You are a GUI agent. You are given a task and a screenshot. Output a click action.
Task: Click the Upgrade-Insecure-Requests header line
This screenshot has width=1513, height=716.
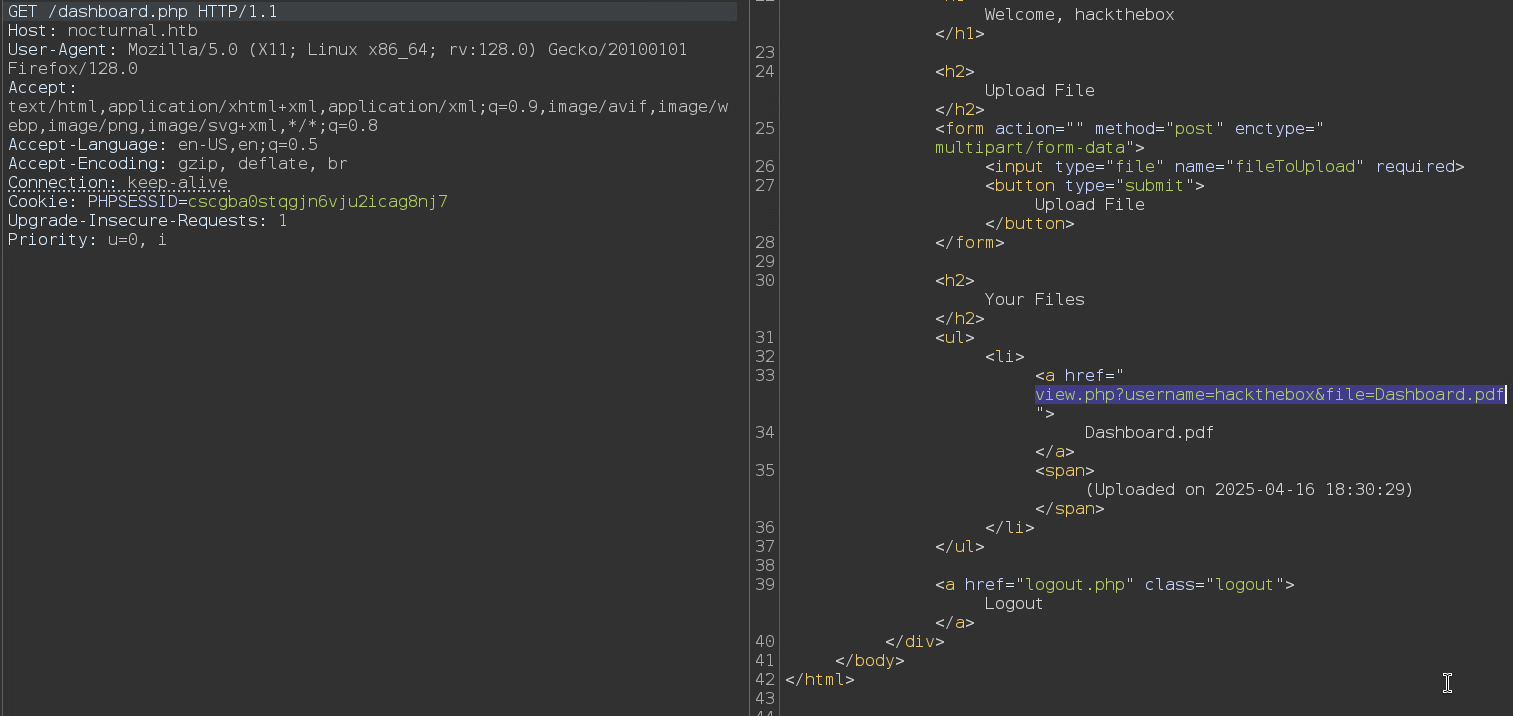pyautogui.click(x=147, y=221)
